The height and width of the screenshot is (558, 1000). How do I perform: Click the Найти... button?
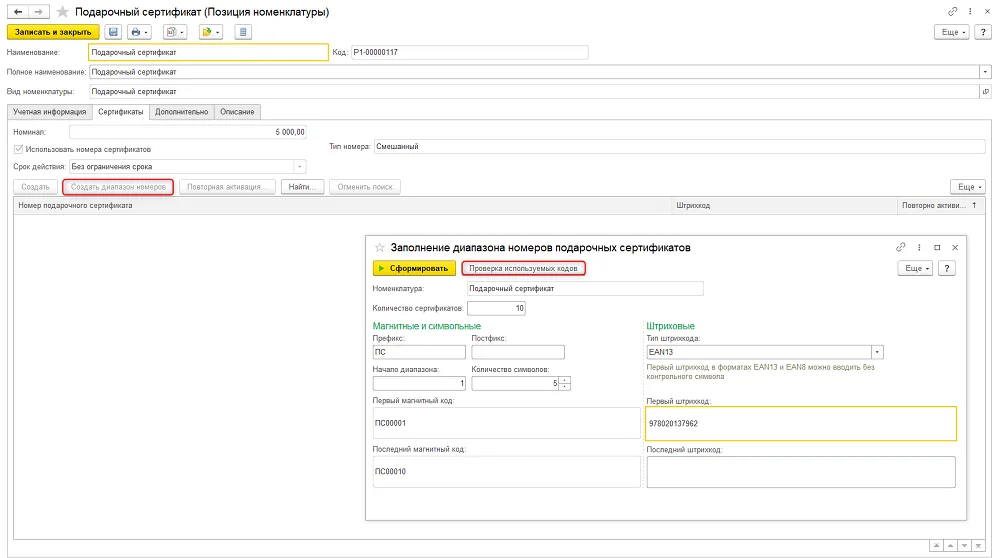point(302,187)
